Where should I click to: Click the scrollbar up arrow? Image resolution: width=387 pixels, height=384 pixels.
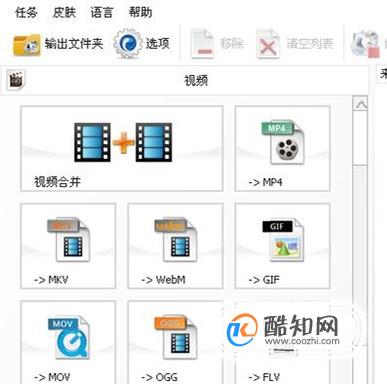(361, 105)
